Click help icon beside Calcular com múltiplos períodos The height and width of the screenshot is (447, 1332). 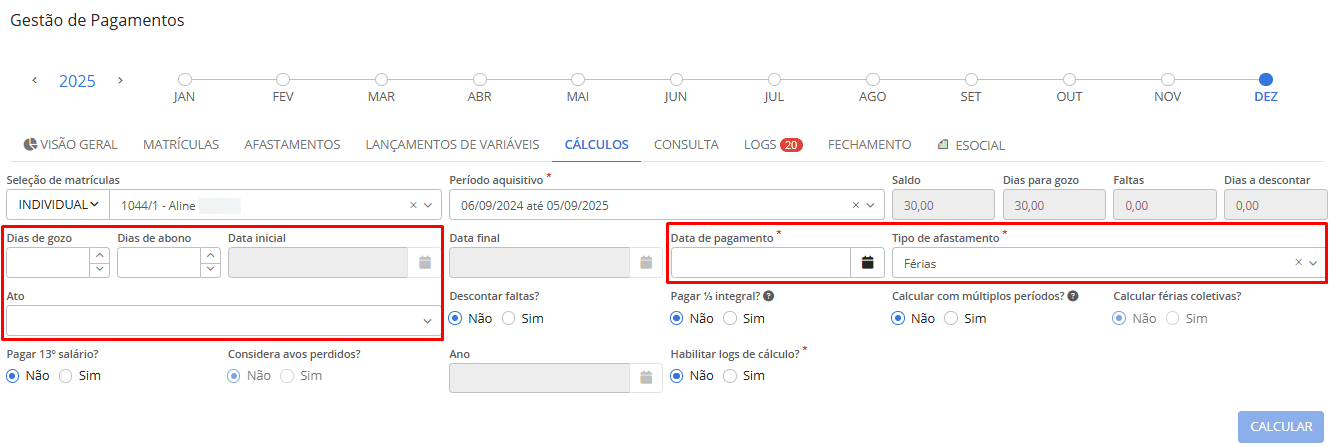(1073, 296)
